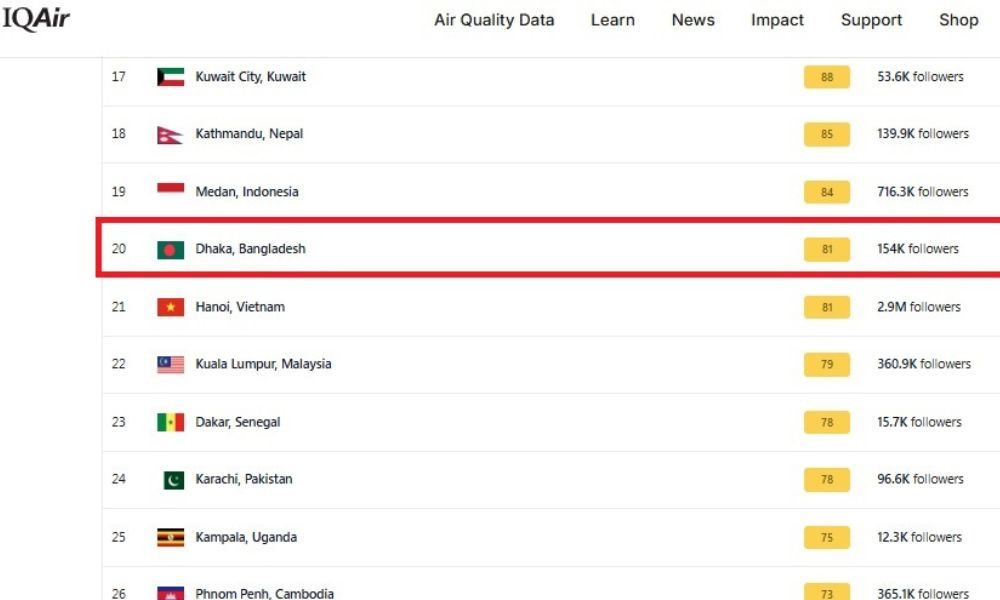Click AQI badge 81 for Dhaka
The width and height of the screenshot is (1000, 600).
point(827,249)
